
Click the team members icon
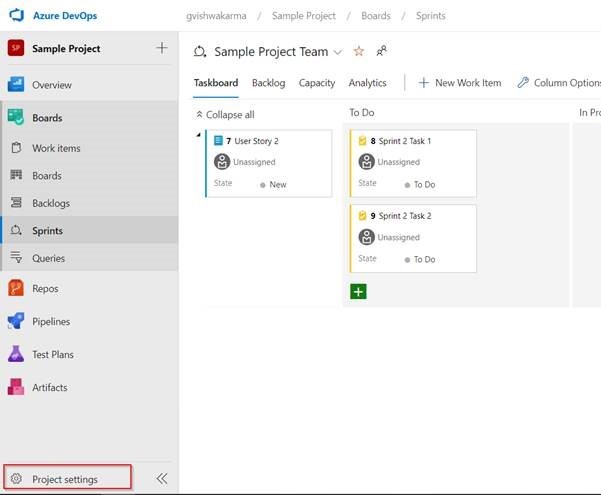click(381, 51)
